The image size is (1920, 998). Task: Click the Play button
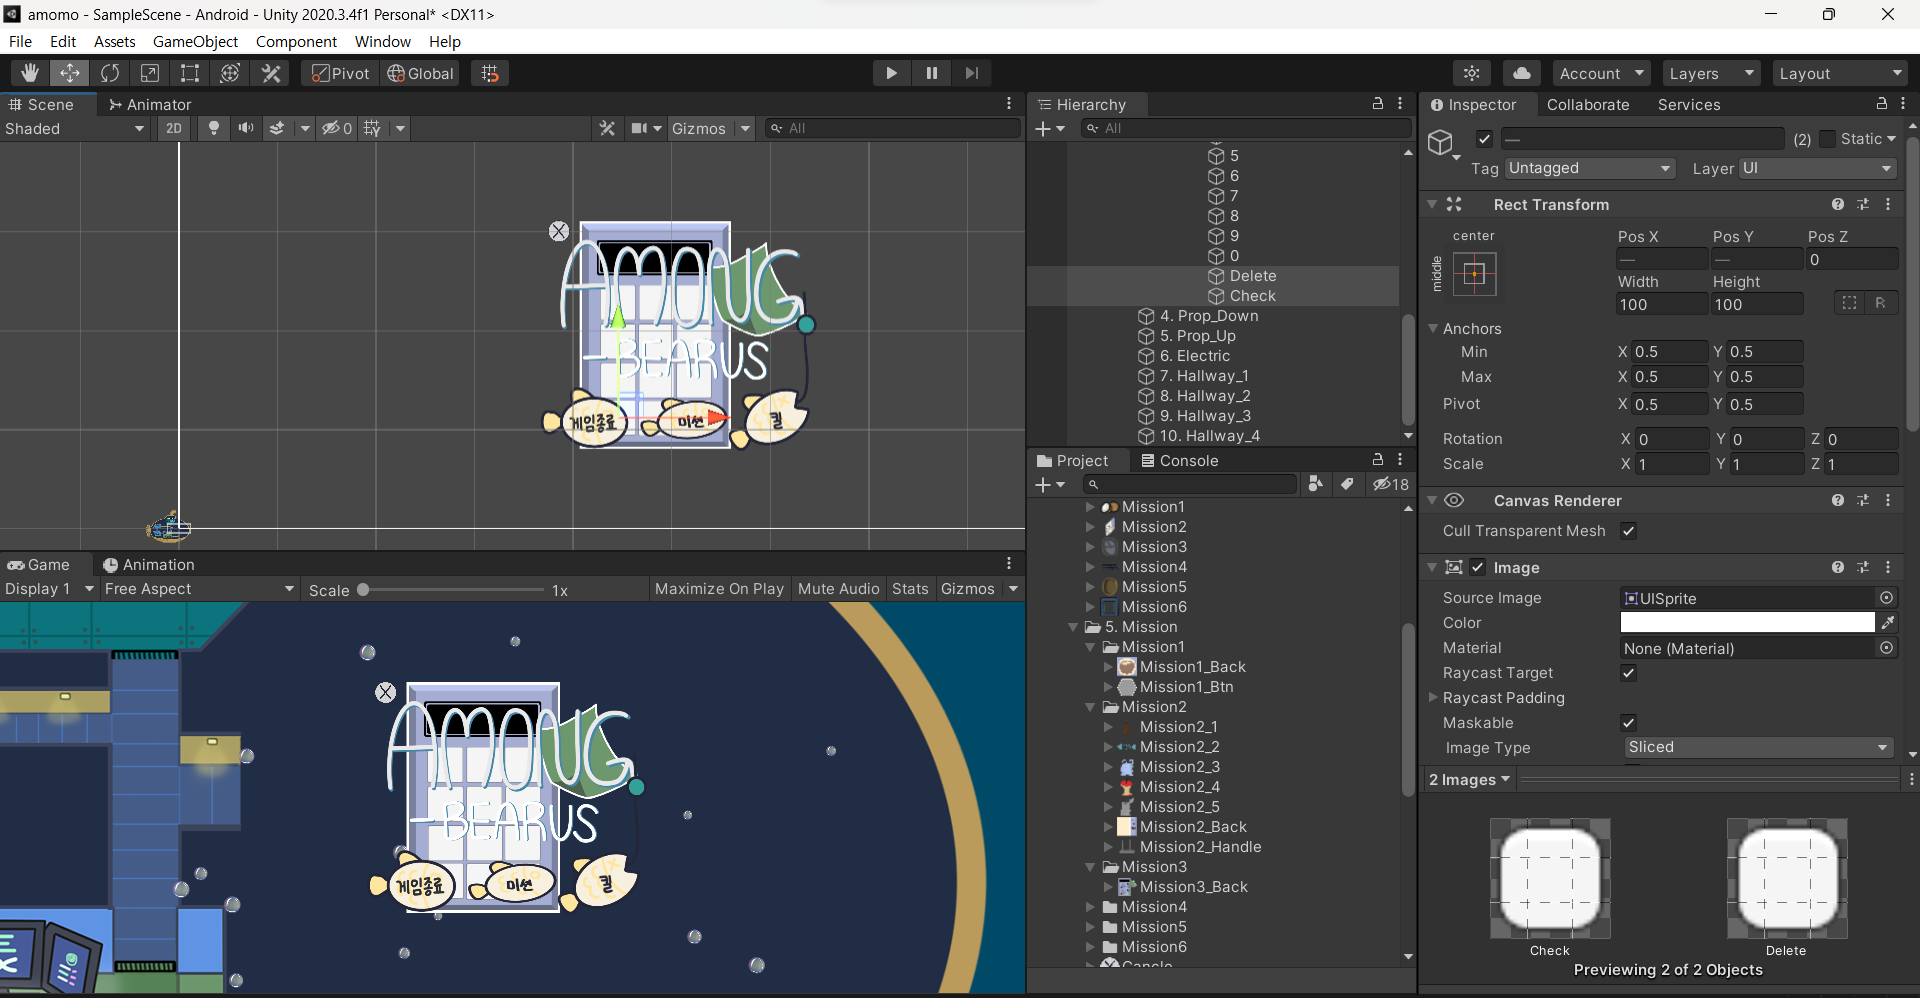(x=891, y=73)
